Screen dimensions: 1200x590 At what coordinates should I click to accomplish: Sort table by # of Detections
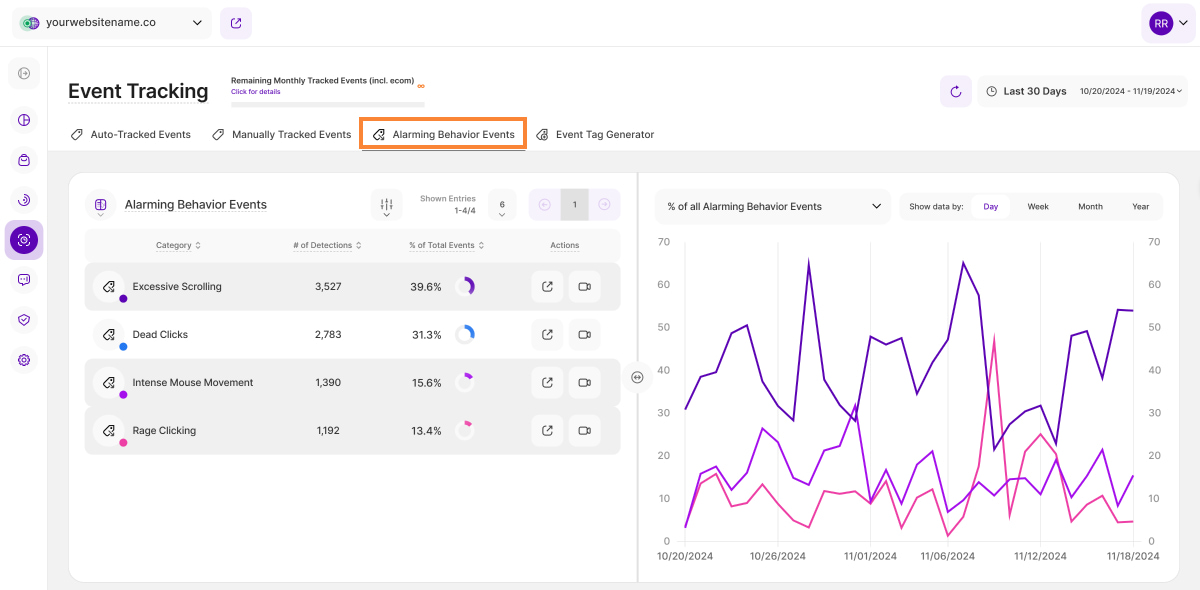(327, 245)
